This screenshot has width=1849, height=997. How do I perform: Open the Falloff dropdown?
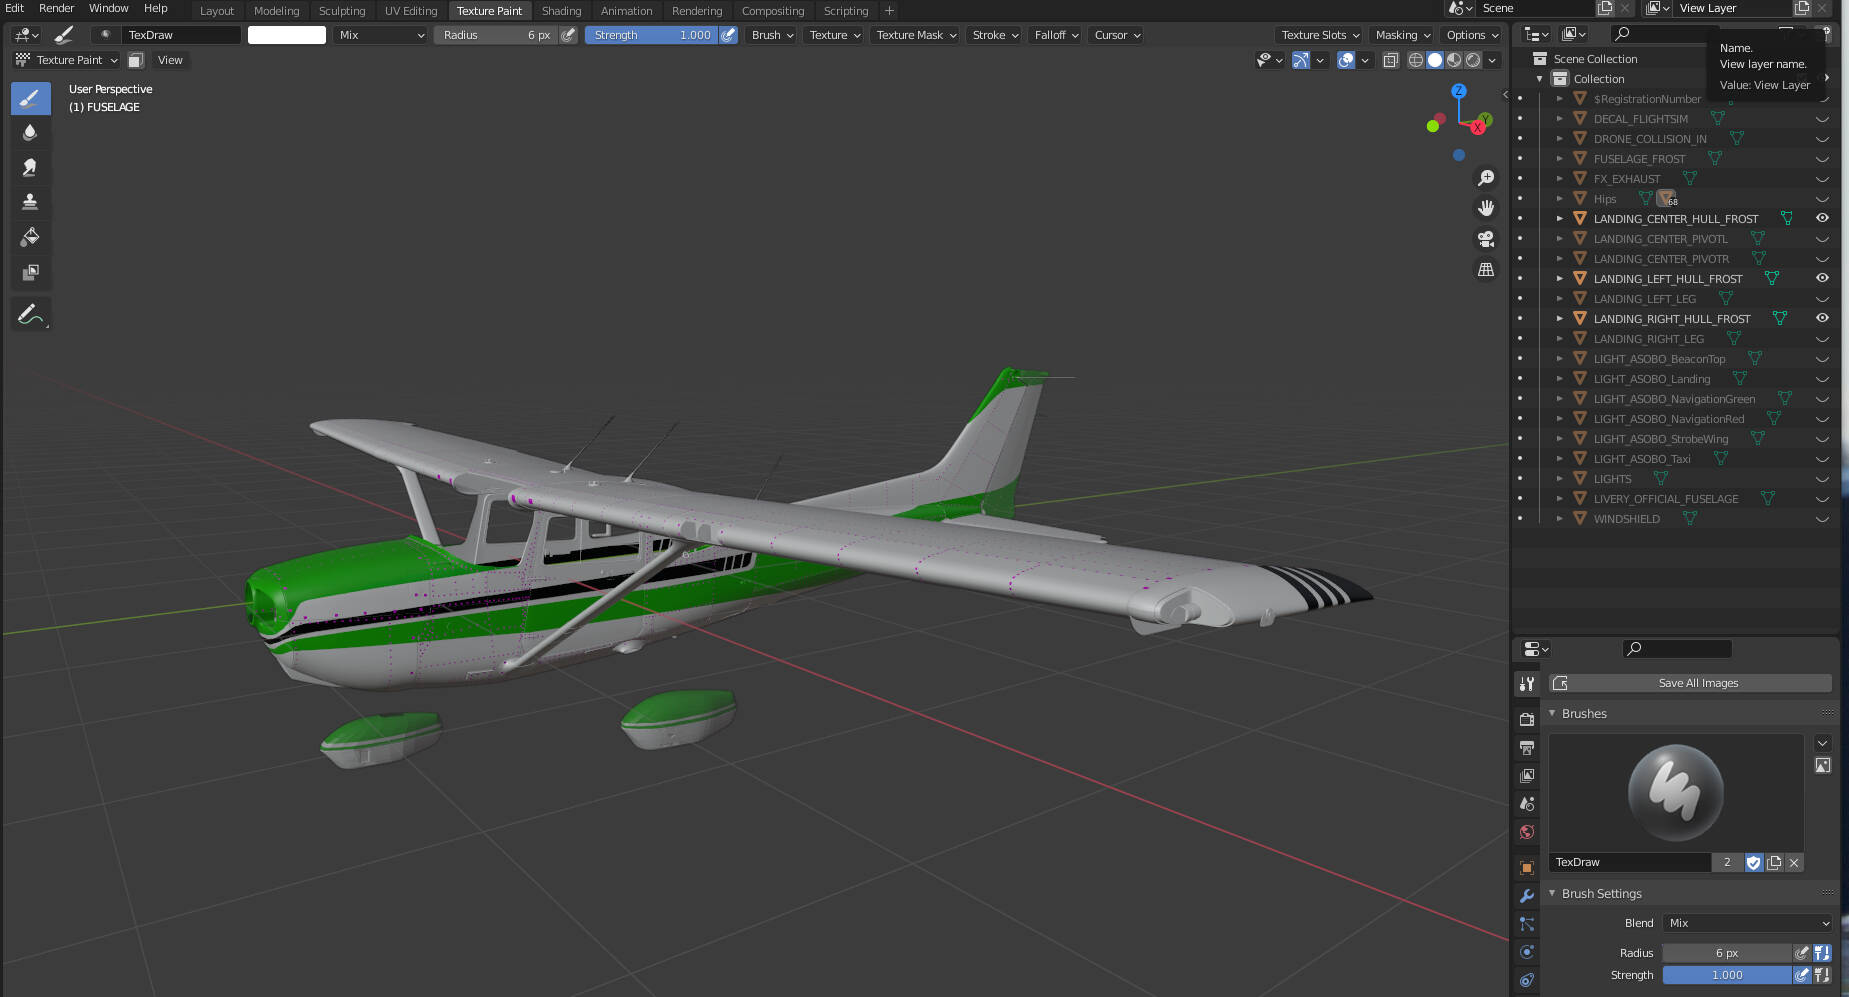pyautogui.click(x=1056, y=35)
